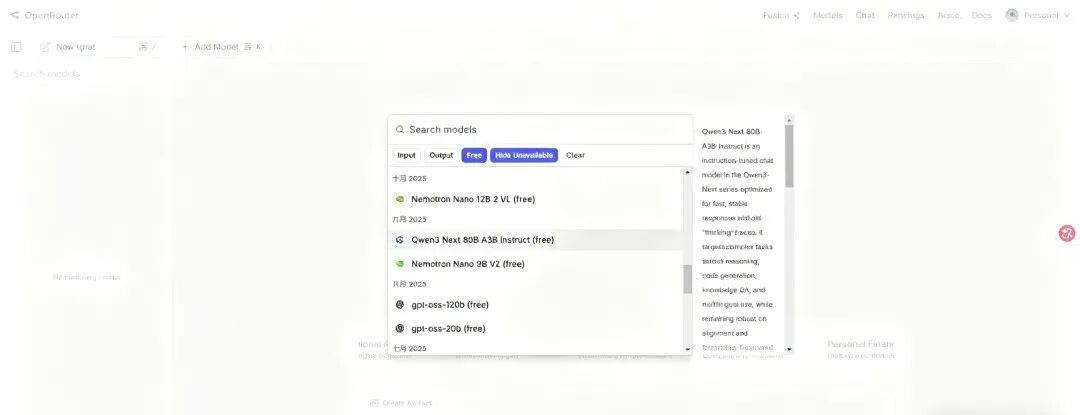Select gpt-oss-120b (free)
The width and height of the screenshot is (1080, 415).
(536, 304)
